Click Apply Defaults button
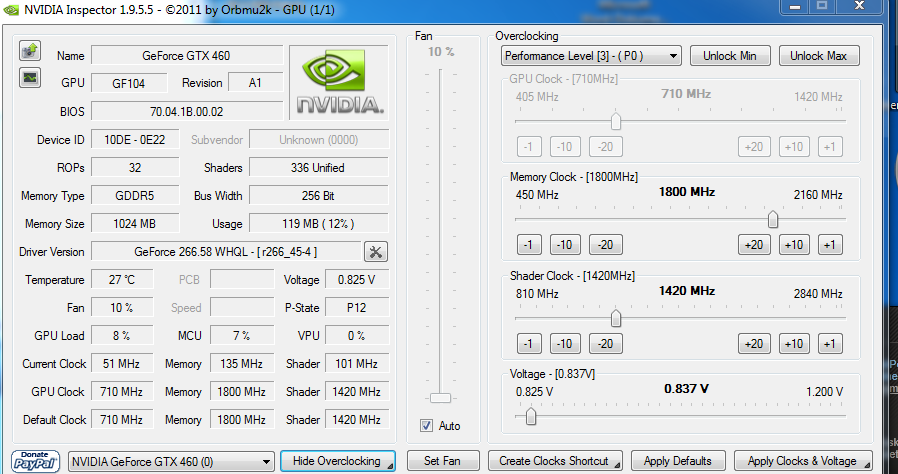 678,461
